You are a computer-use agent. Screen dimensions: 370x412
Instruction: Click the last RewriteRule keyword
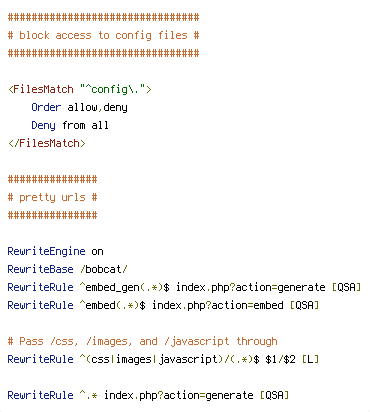point(40,395)
